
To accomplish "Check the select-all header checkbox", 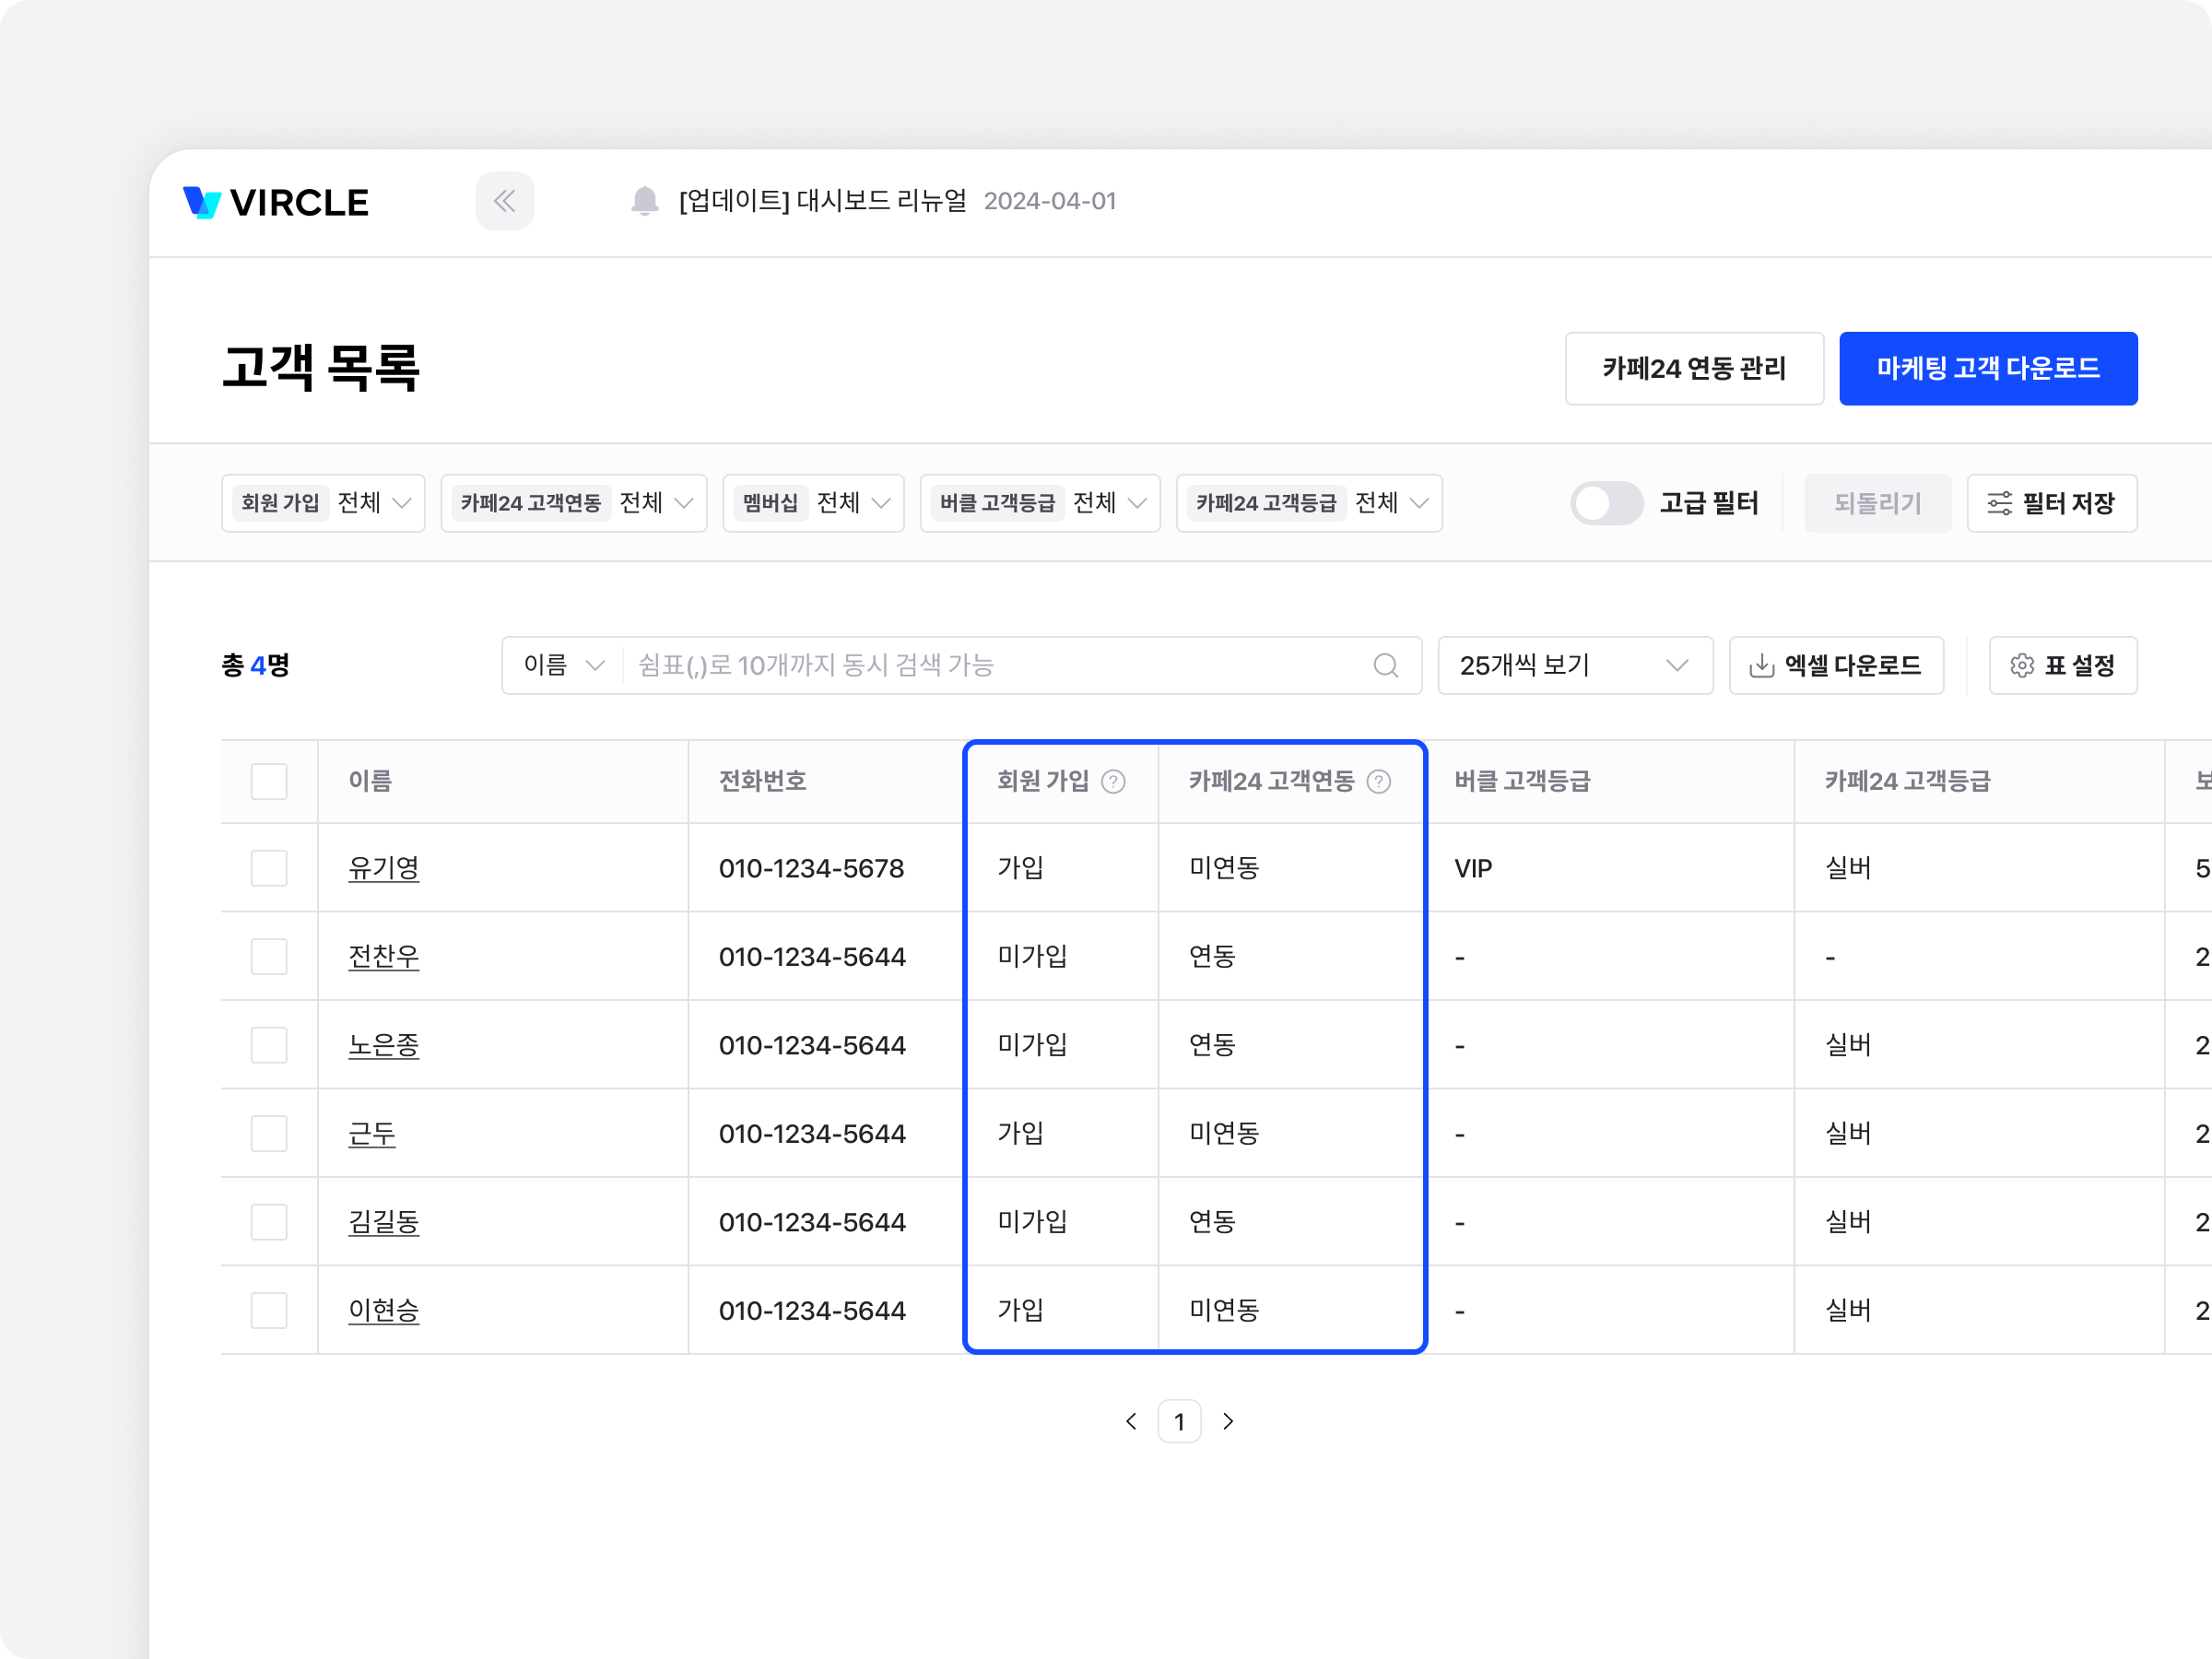I will [x=269, y=781].
